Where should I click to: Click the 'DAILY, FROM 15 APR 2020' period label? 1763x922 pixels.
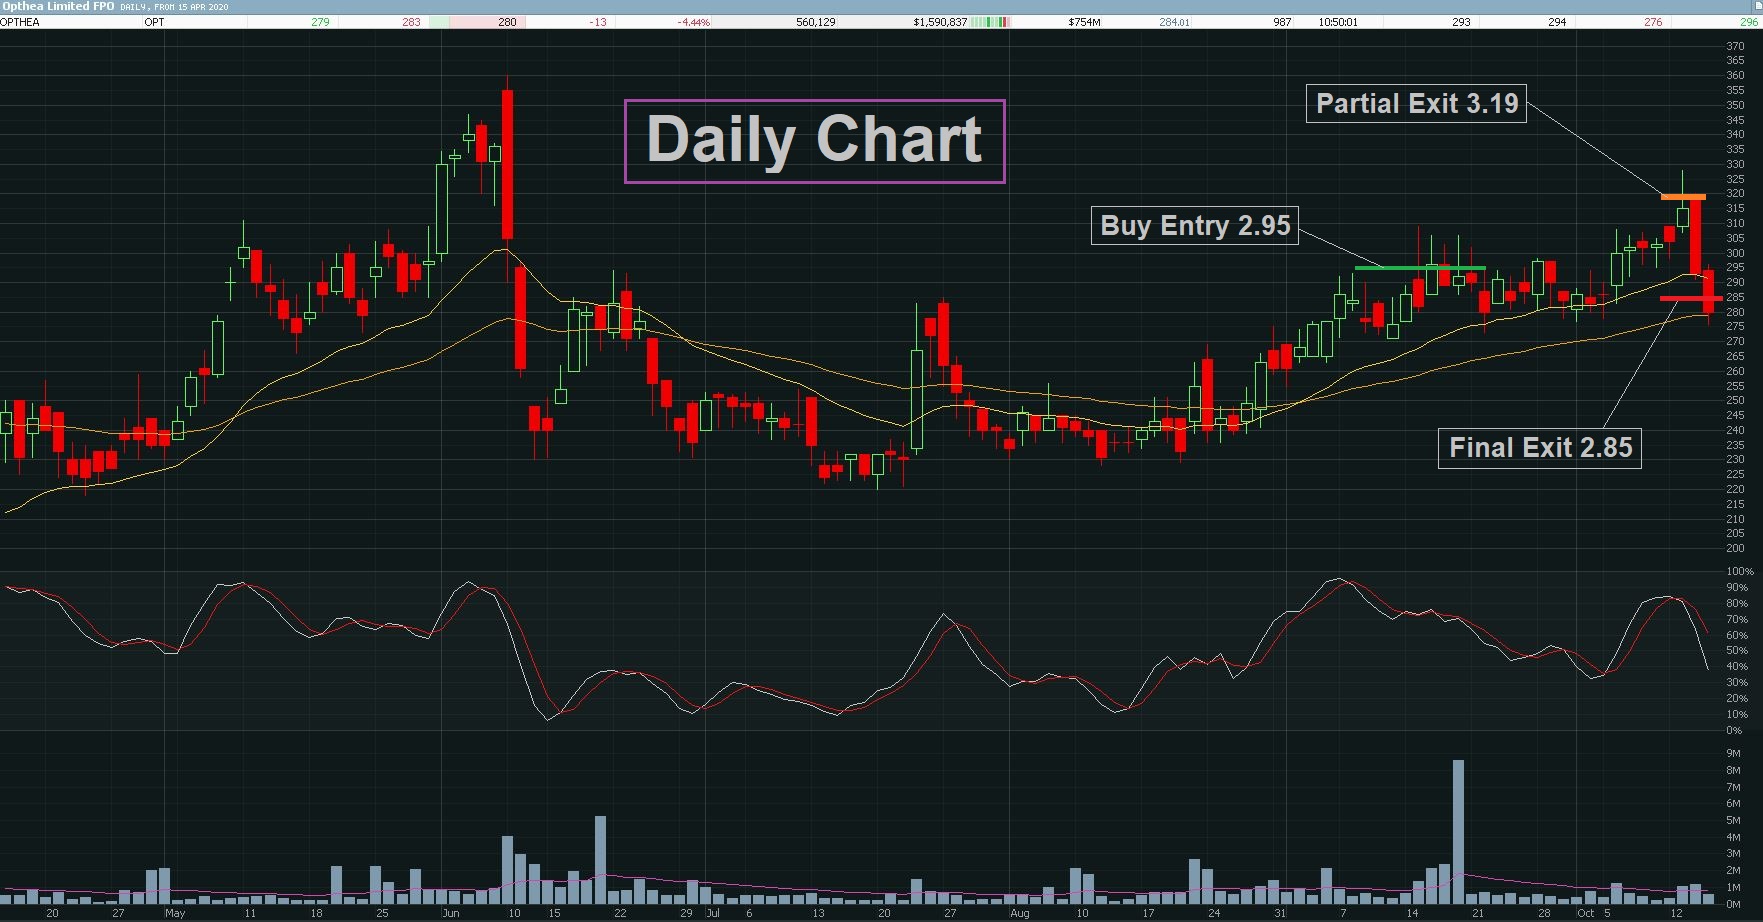pyautogui.click(x=174, y=7)
